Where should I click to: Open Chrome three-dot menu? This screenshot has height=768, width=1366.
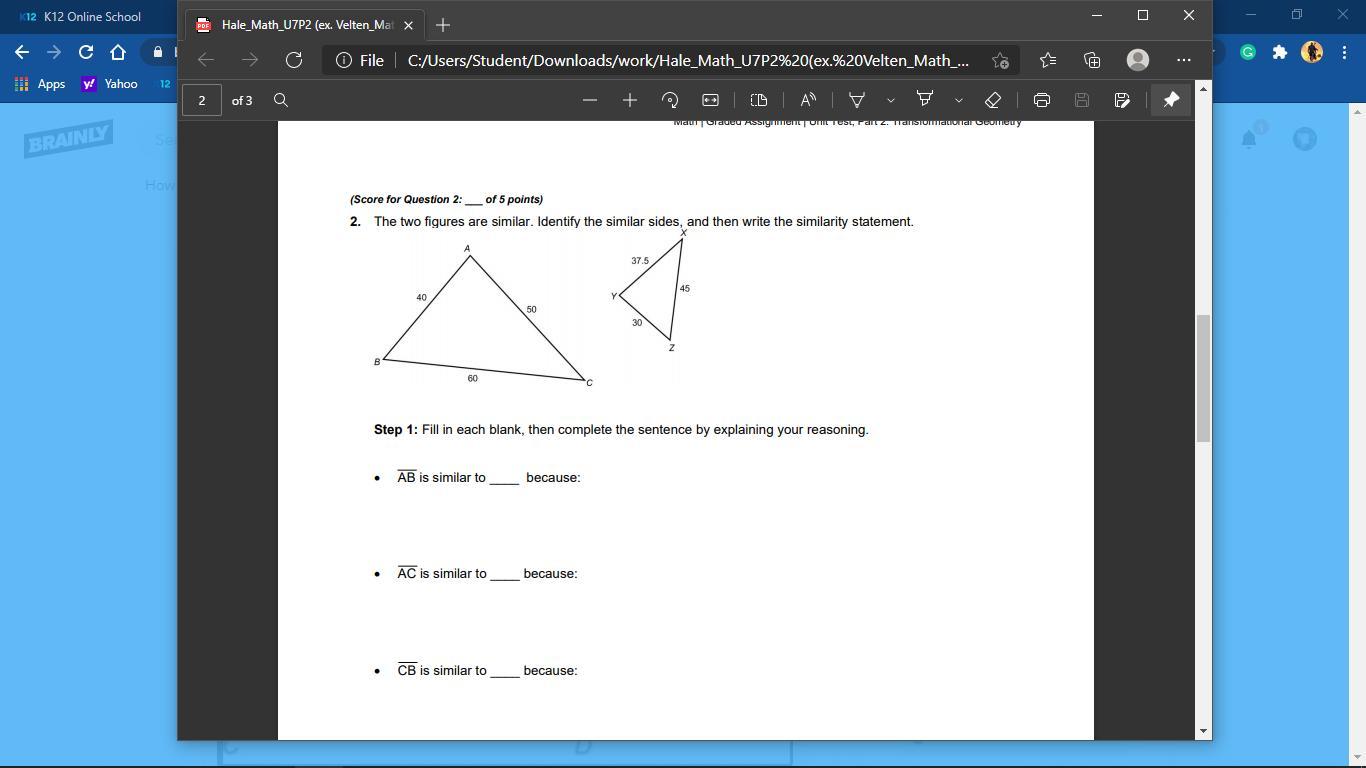1344,52
